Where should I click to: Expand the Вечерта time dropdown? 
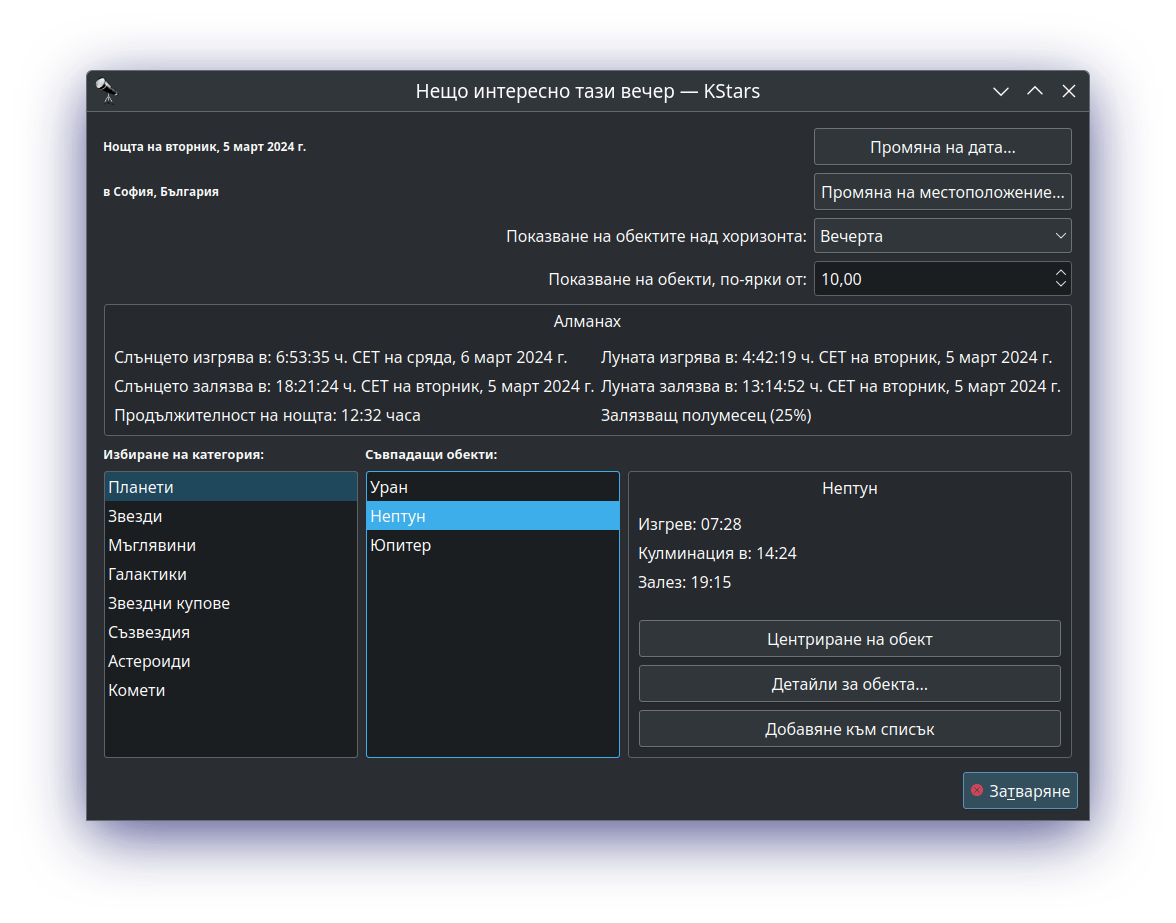942,236
